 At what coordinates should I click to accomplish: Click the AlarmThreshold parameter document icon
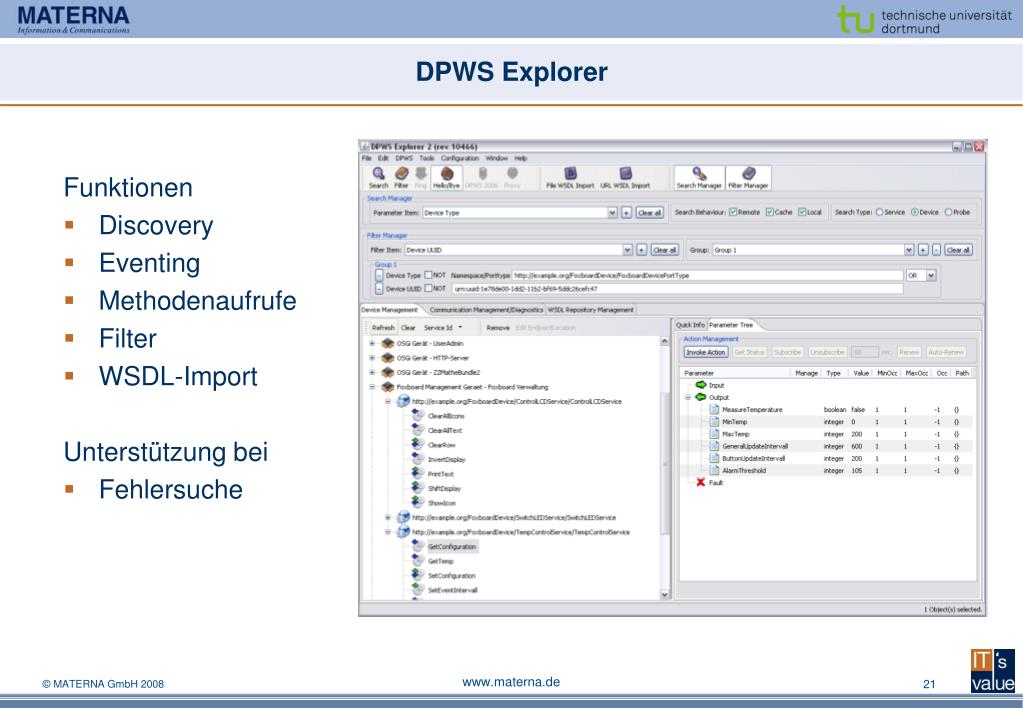pyautogui.click(x=714, y=470)
